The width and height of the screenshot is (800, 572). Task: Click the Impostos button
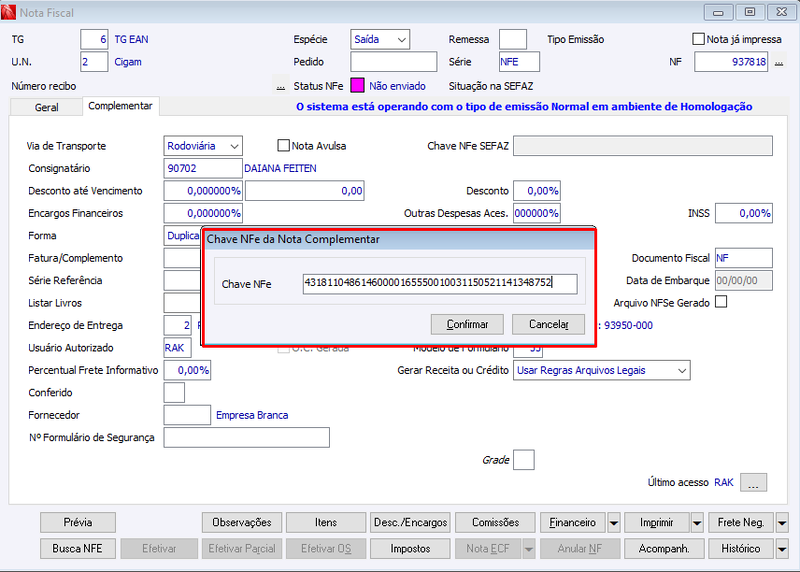[x=410, y=549]
